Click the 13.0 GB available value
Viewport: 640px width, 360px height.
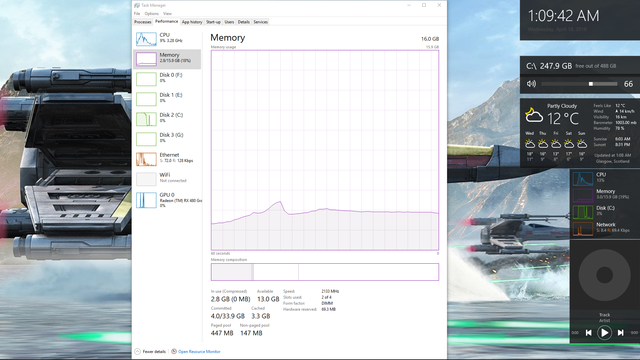tap(268, 299)
